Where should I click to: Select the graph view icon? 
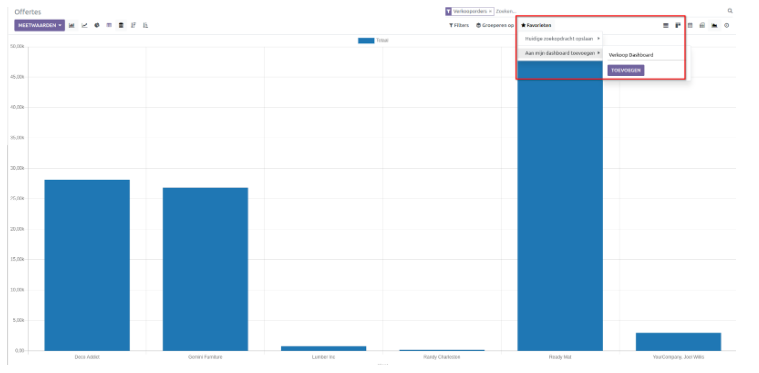714,26
